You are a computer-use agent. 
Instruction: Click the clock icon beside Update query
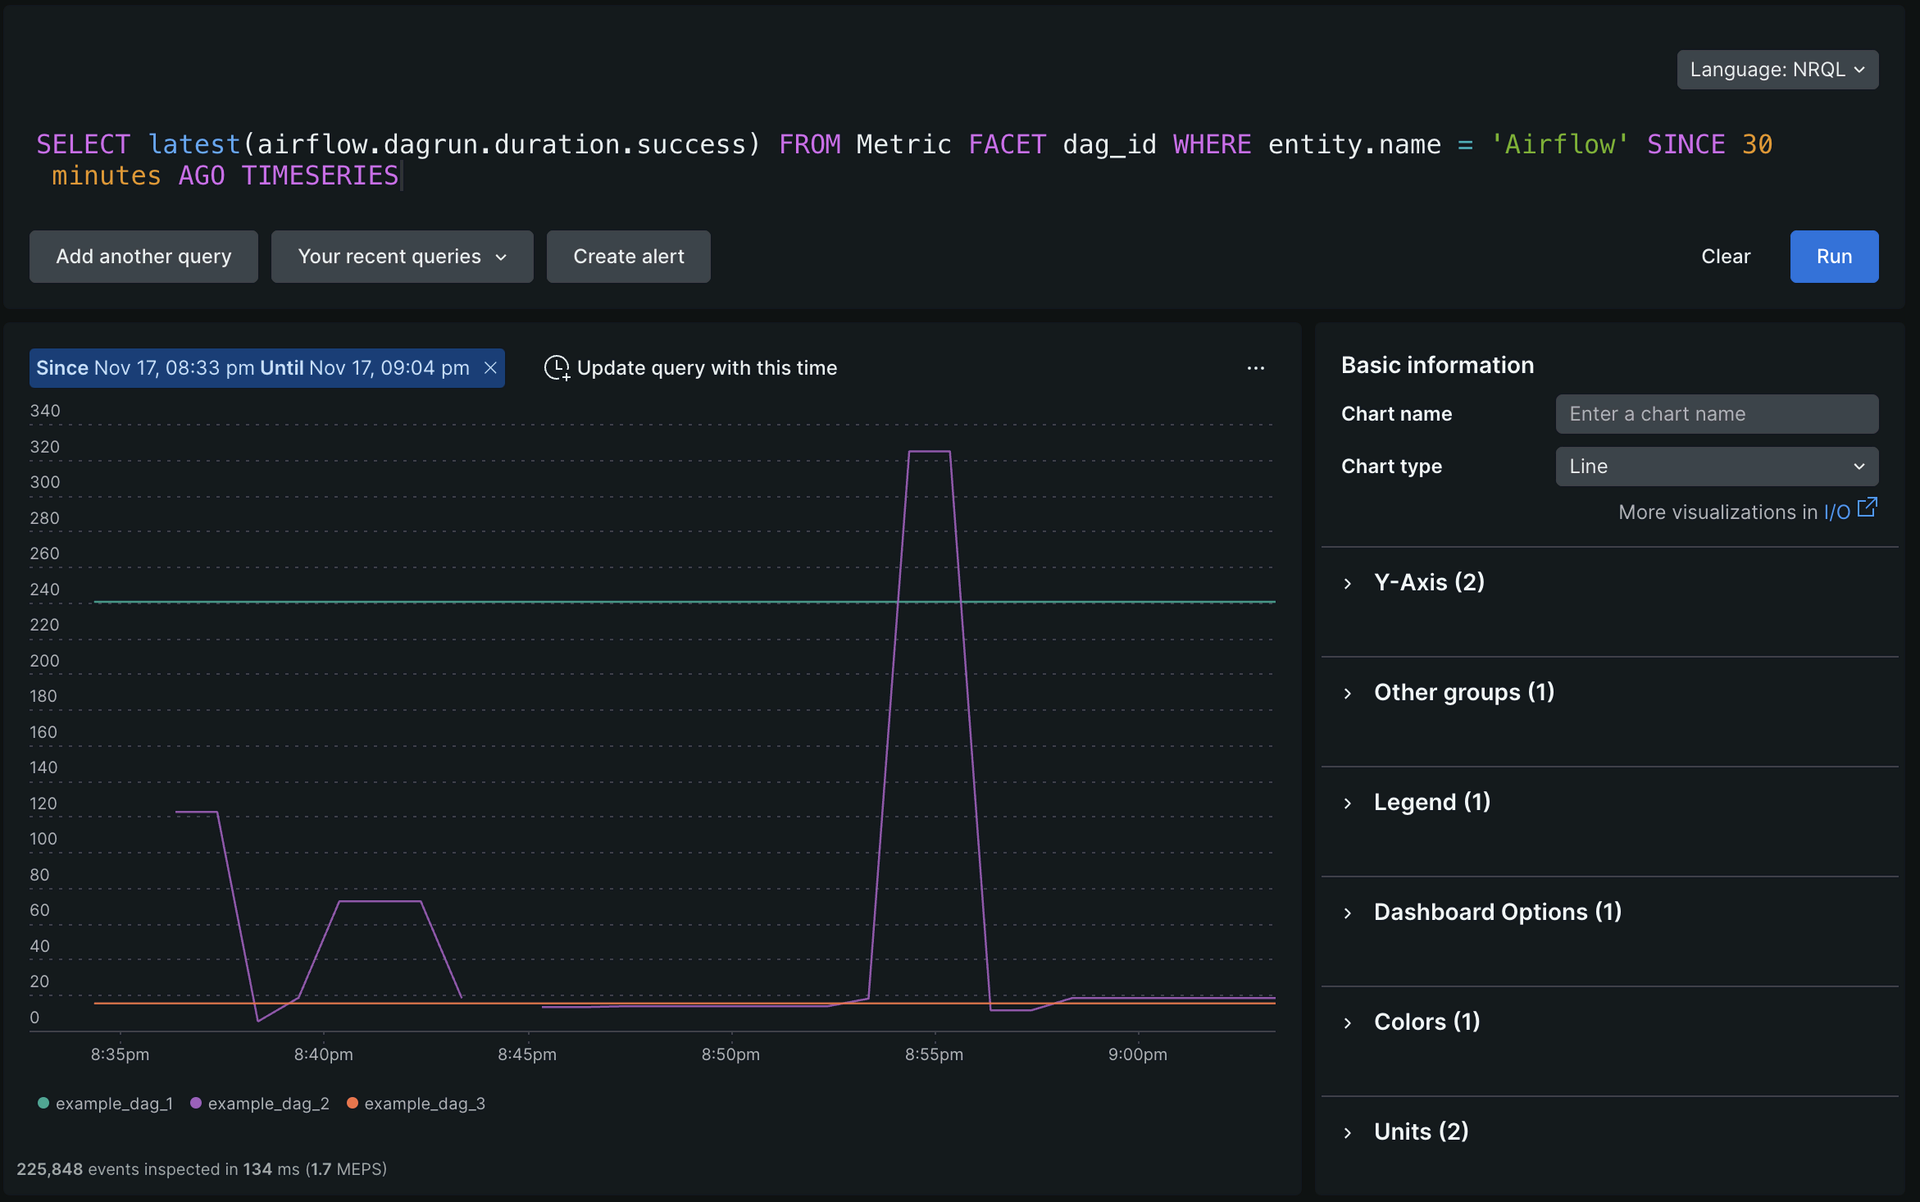556,368
